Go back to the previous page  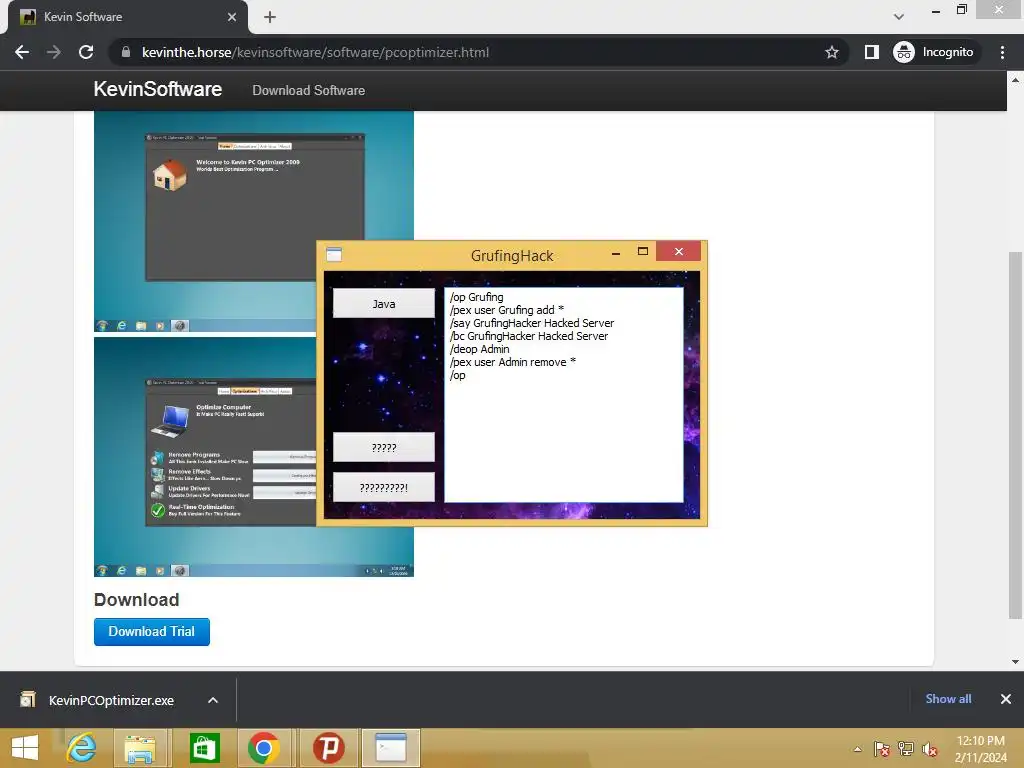coord(22,52)
